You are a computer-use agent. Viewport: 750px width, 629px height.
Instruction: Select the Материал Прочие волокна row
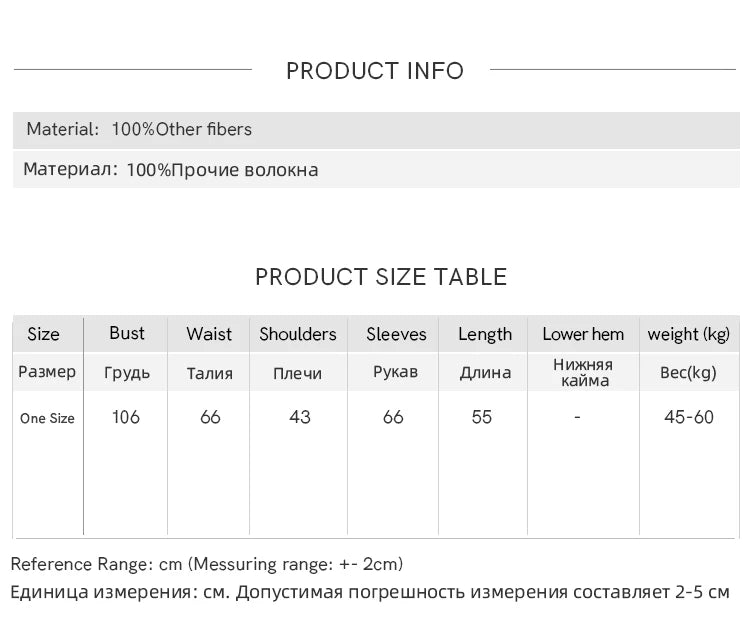376,169
